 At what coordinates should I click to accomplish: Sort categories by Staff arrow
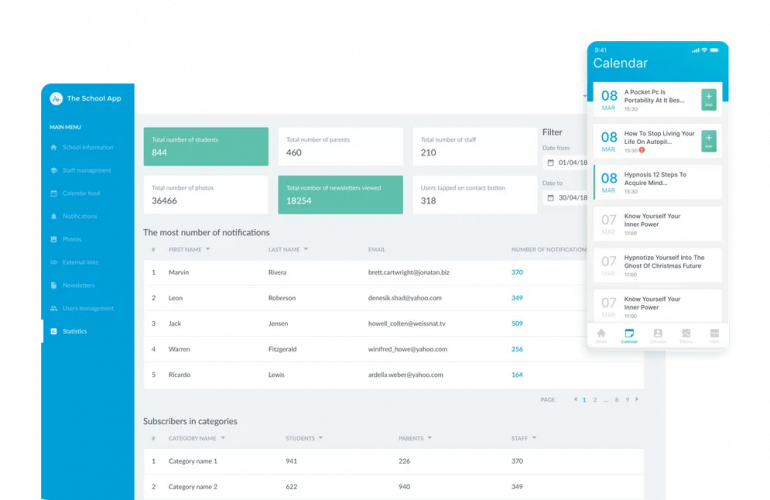pyautogui.click(x=534, y=438)
